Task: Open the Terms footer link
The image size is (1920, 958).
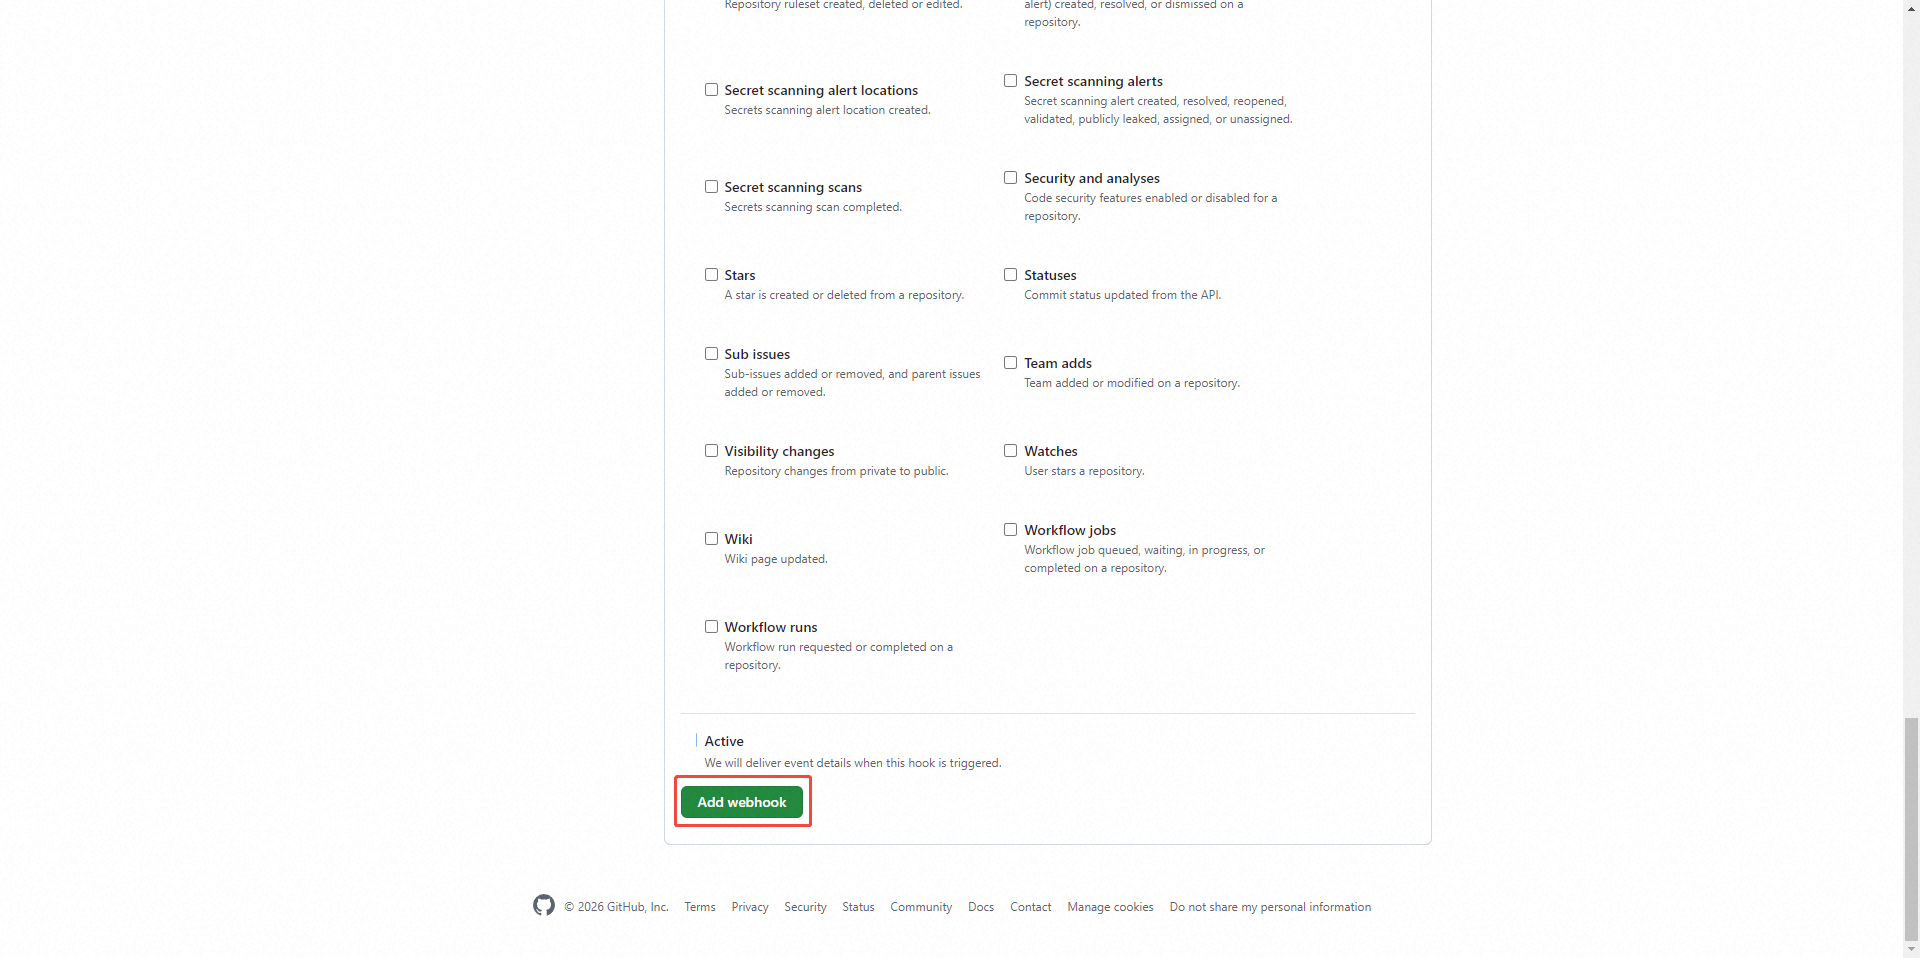Action: (x=700, y=907)
